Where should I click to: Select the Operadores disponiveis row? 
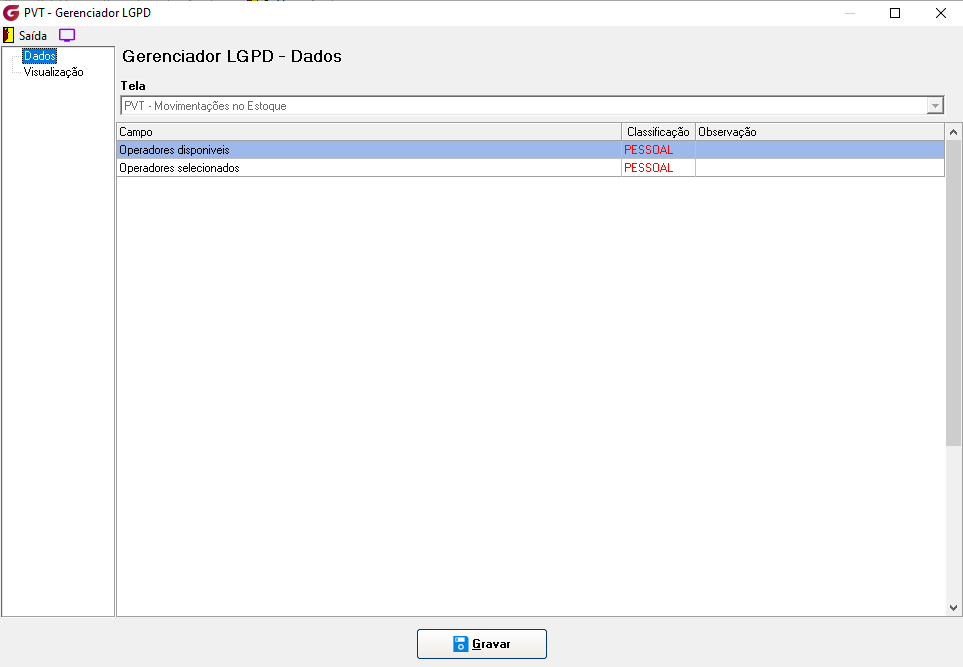coord(531,150)
